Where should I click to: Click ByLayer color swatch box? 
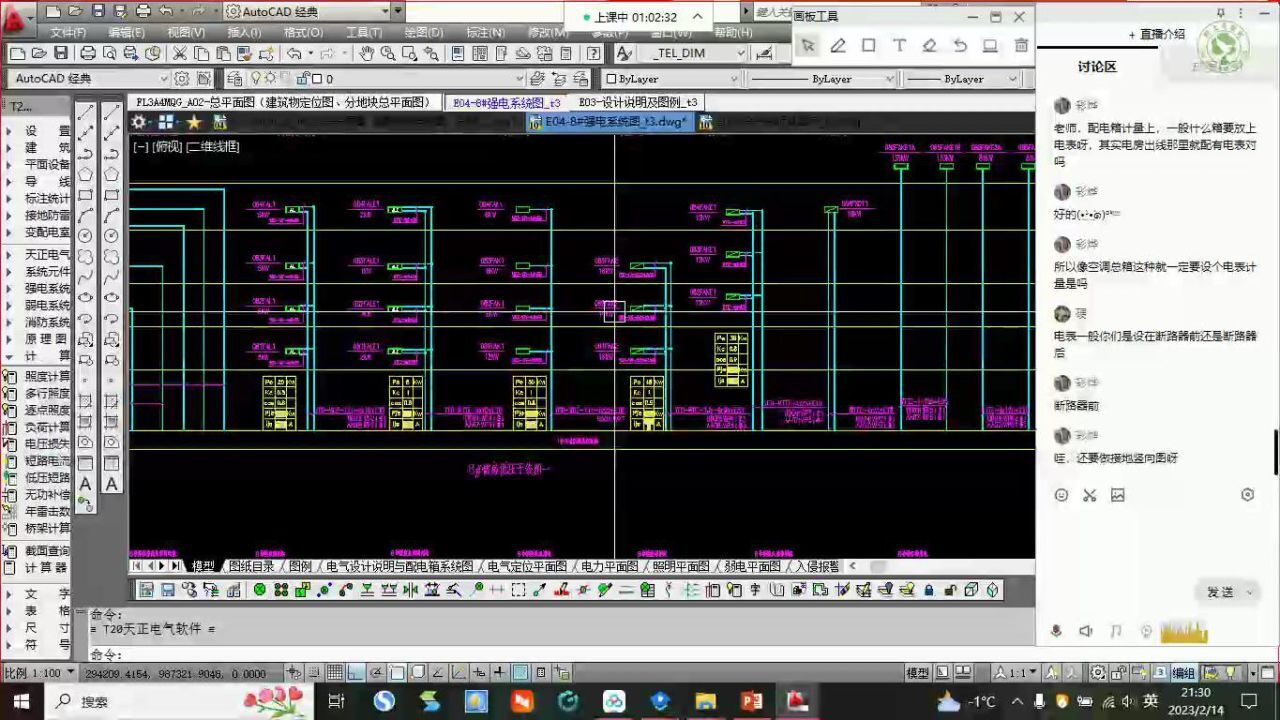pyautogui.click(x=612, y=78)
